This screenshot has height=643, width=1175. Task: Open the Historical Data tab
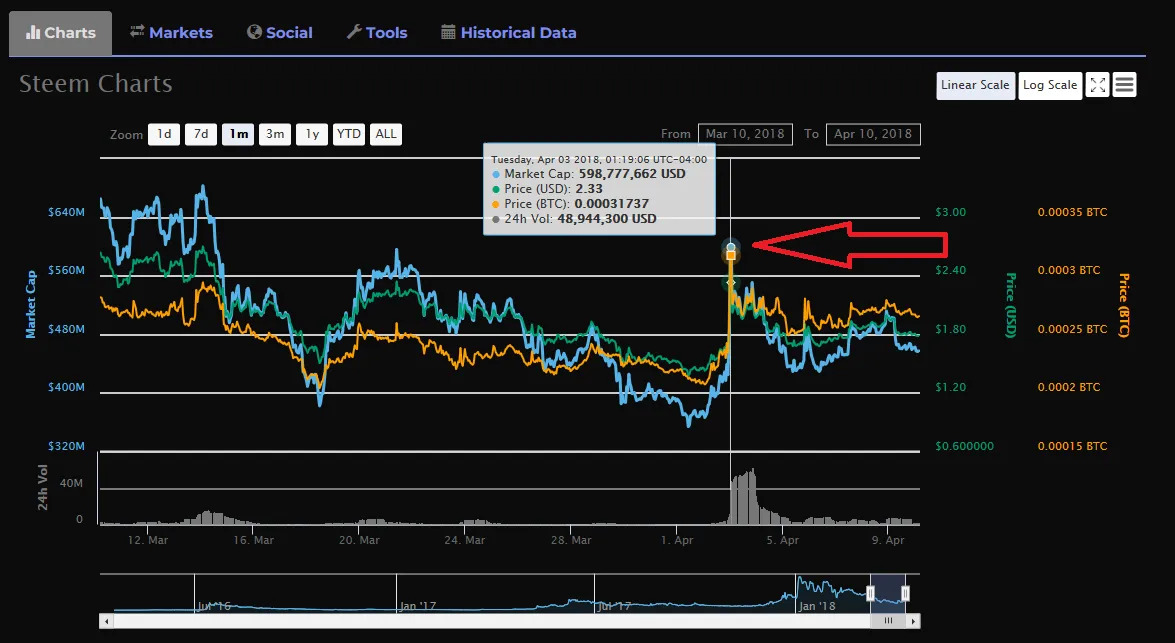(509, 33)
